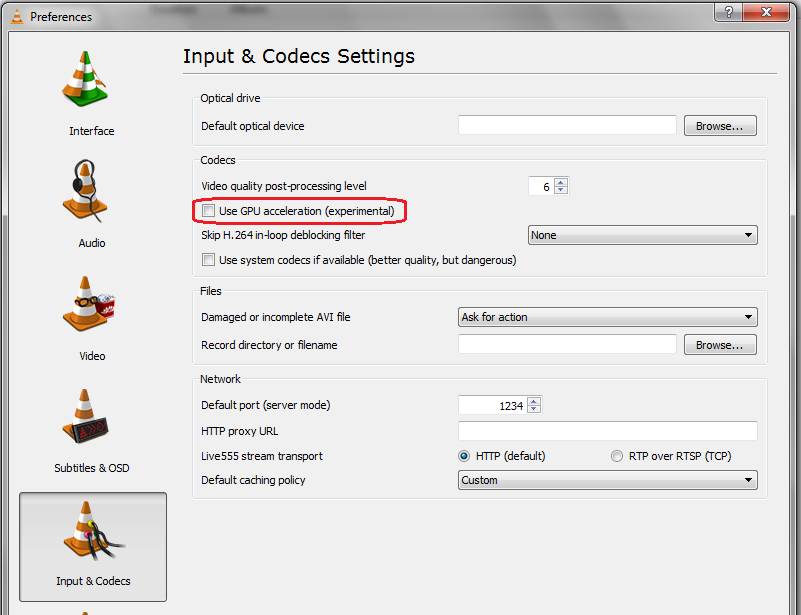Select HTTP (default) stream transport radio
The width and height of the screenshot is (801, 615).
tap(464, 456)
